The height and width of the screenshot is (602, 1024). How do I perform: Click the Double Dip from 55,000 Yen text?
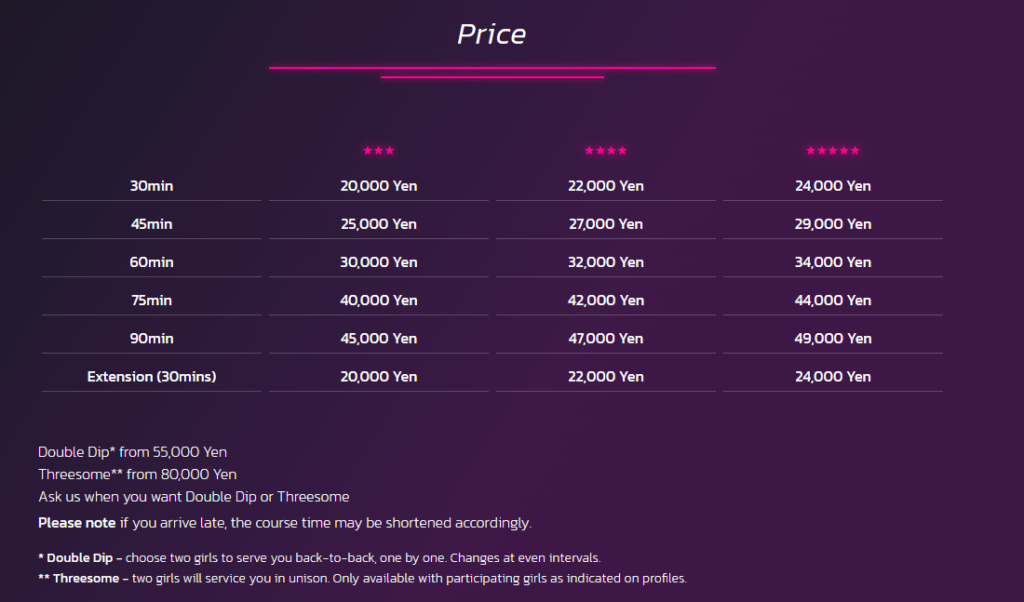click(133, 452)
